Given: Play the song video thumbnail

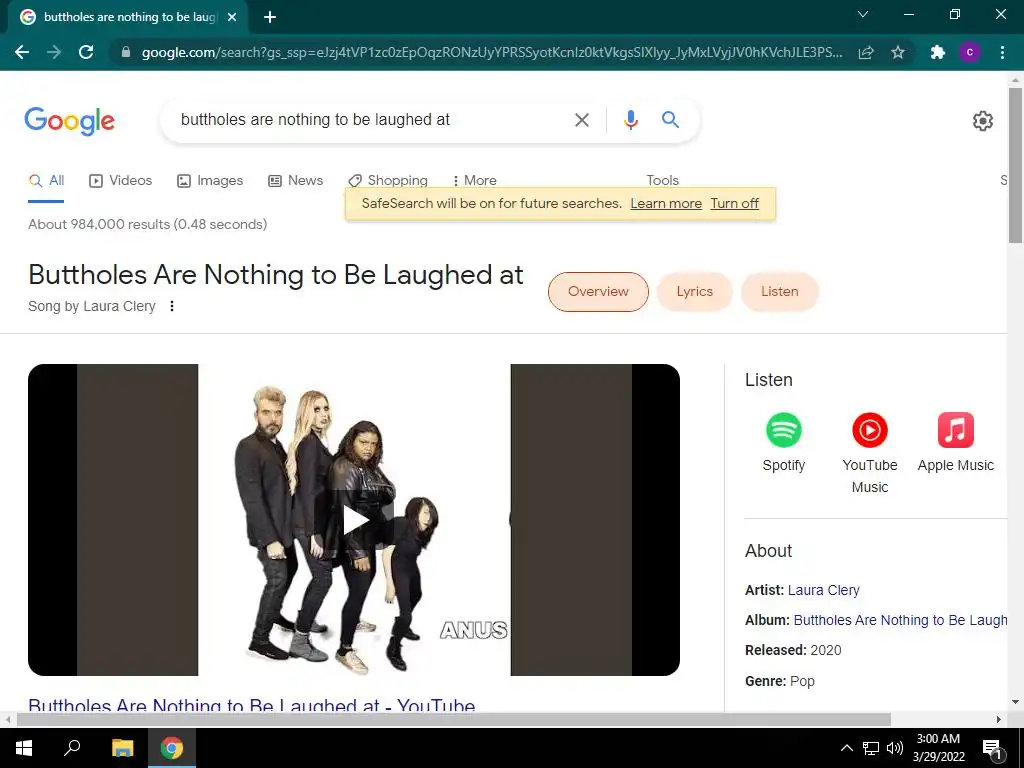Looking at the screenshot, I should coord(354,520).
